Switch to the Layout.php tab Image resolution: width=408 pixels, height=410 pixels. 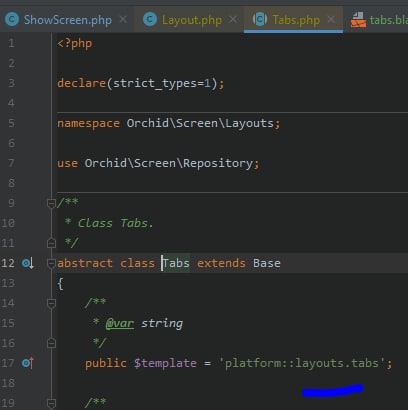point(192,20)
